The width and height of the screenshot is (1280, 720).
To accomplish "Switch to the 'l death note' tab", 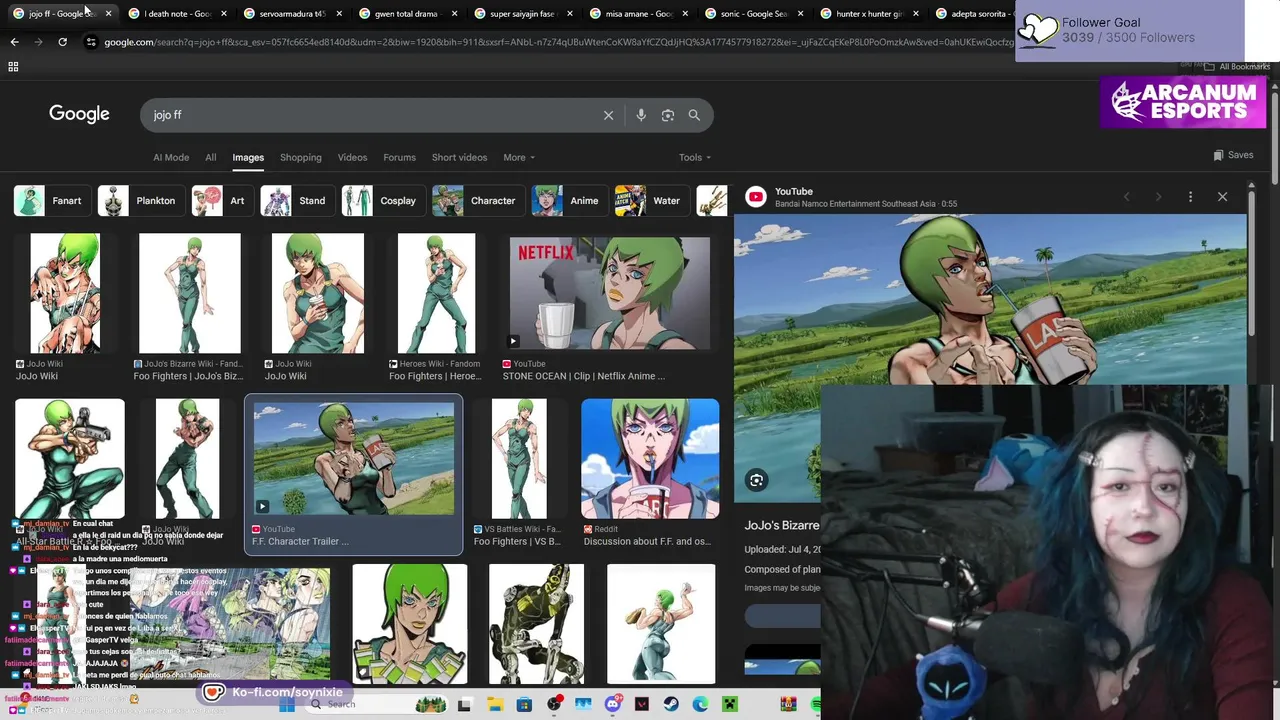I will point(177,14).
